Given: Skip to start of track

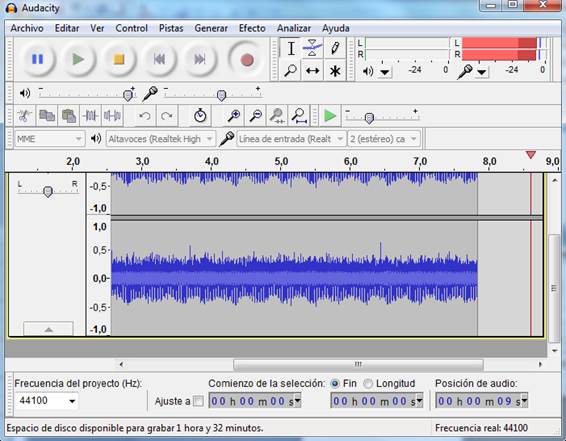Looking at the screenshot, I should point(159,59).
